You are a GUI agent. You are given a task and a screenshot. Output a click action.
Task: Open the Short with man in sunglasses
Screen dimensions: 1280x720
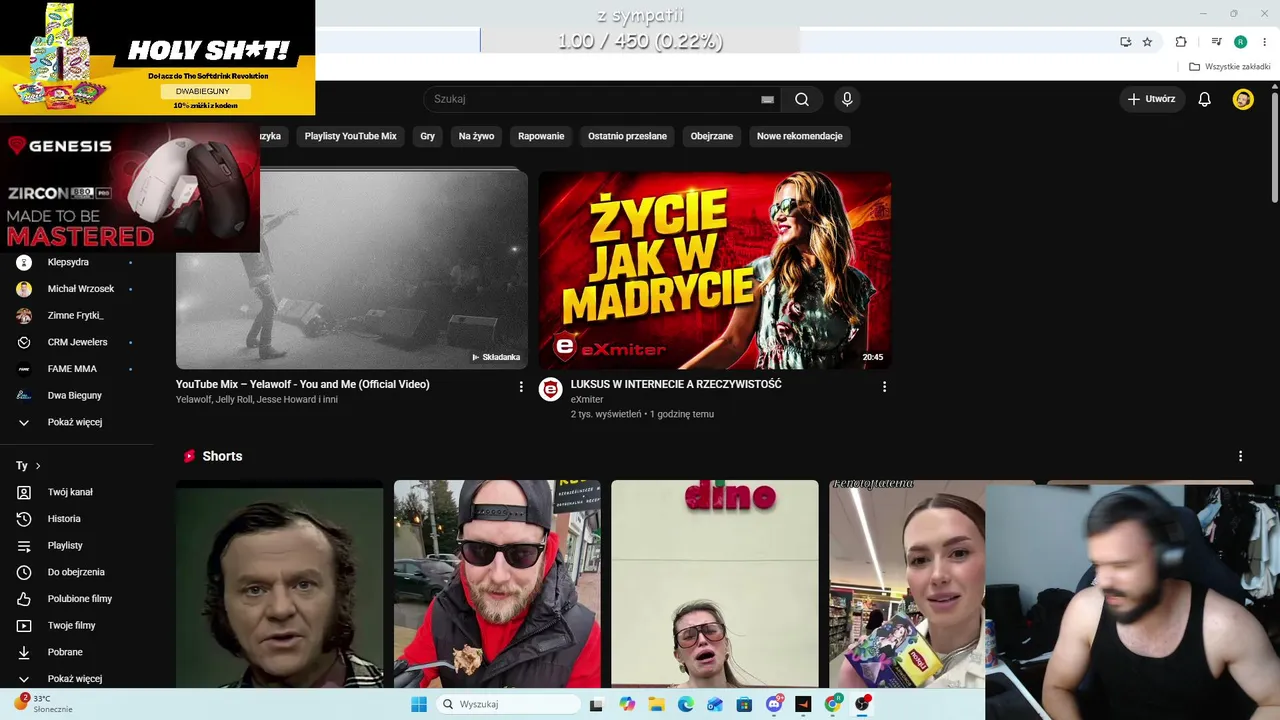pyautogui.click(x=497, y=584)
